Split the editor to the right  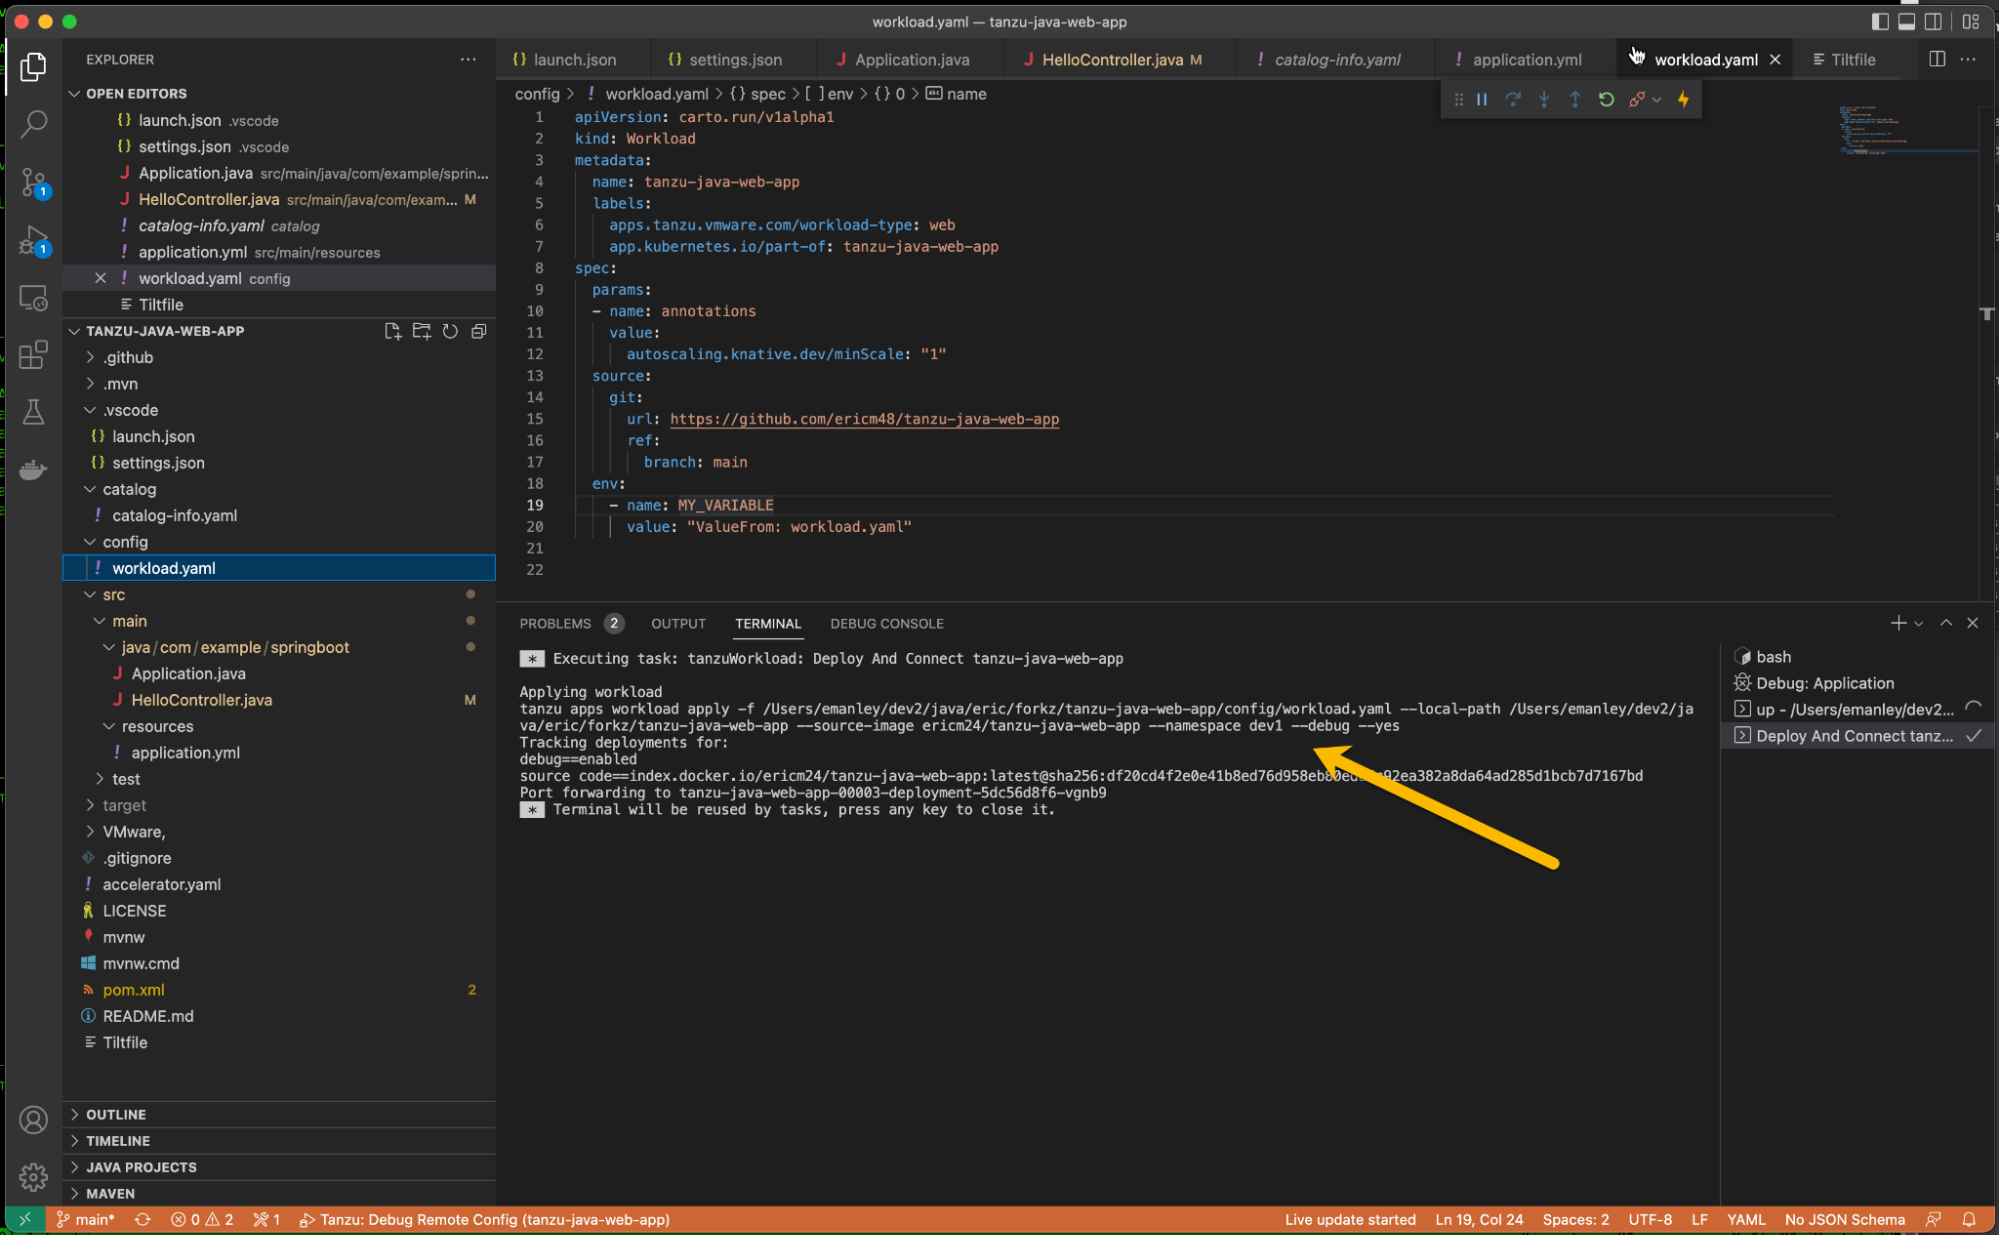coord(1937,59)
